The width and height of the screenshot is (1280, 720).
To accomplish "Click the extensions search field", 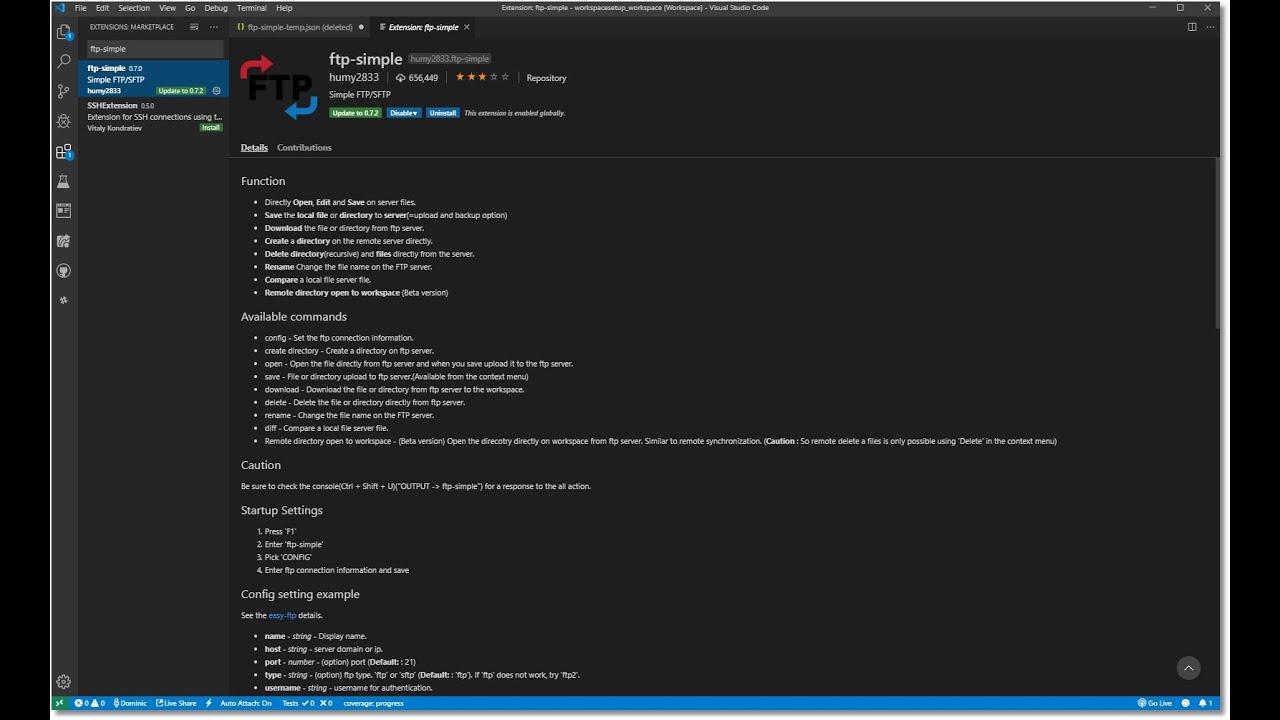I will (x=154, y=48).
